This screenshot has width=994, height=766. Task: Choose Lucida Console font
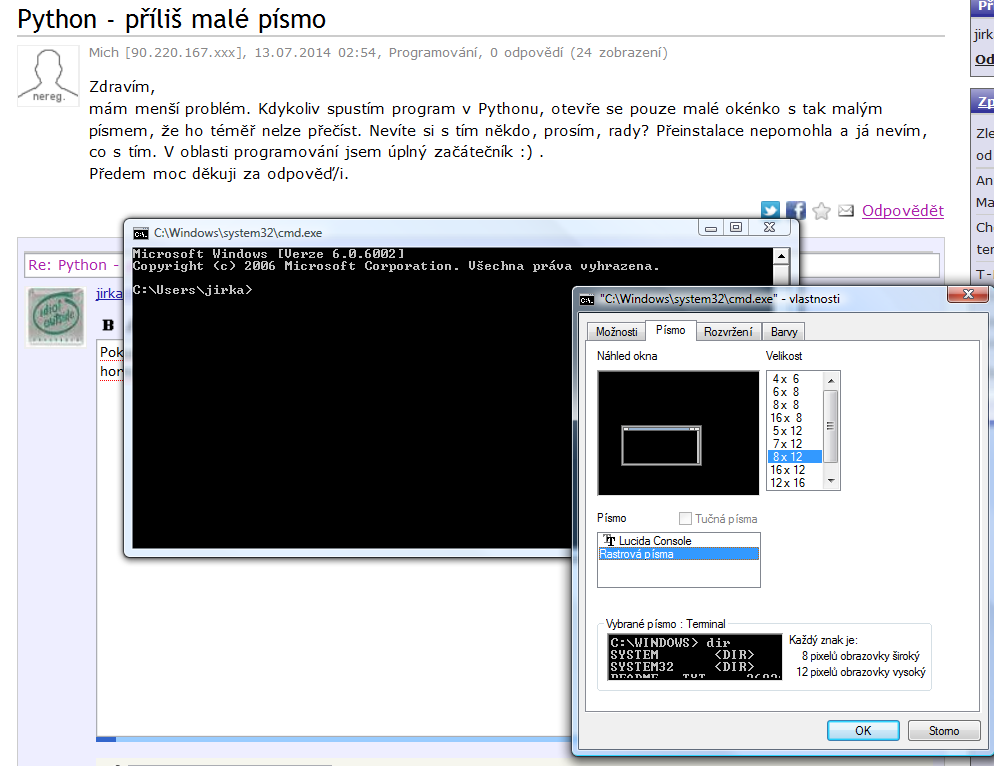tap(678, 540)
